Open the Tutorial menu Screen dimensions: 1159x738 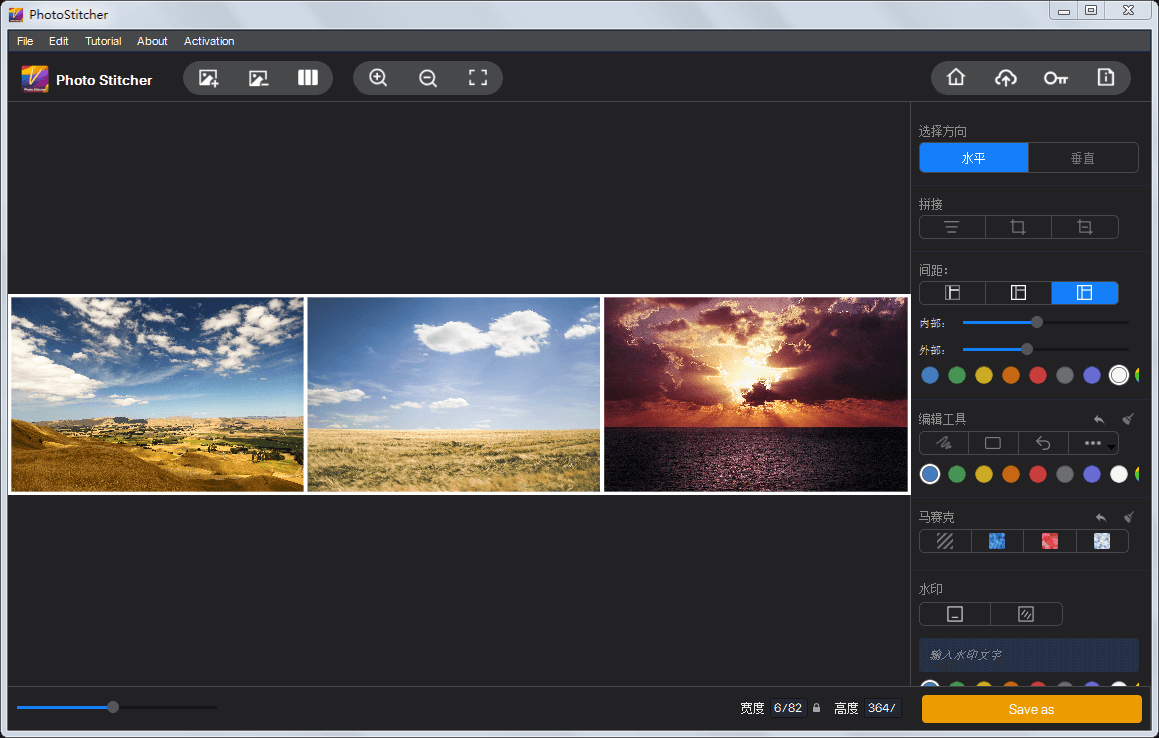[x=103, y=41]
